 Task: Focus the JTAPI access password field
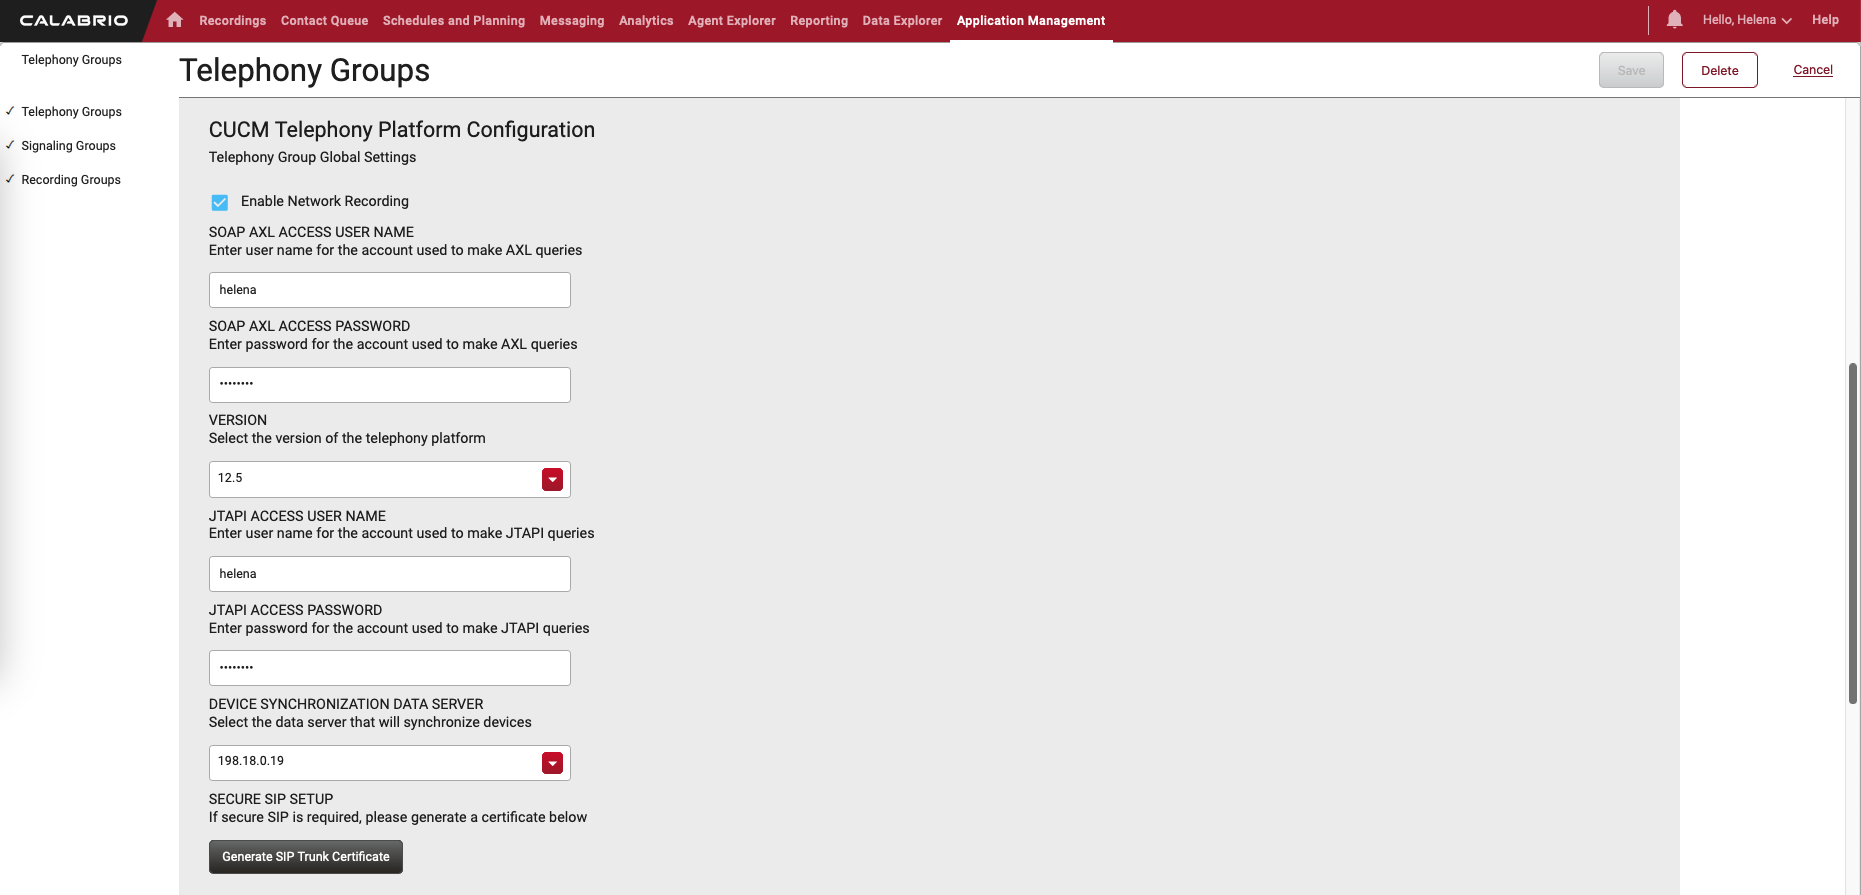389,668
